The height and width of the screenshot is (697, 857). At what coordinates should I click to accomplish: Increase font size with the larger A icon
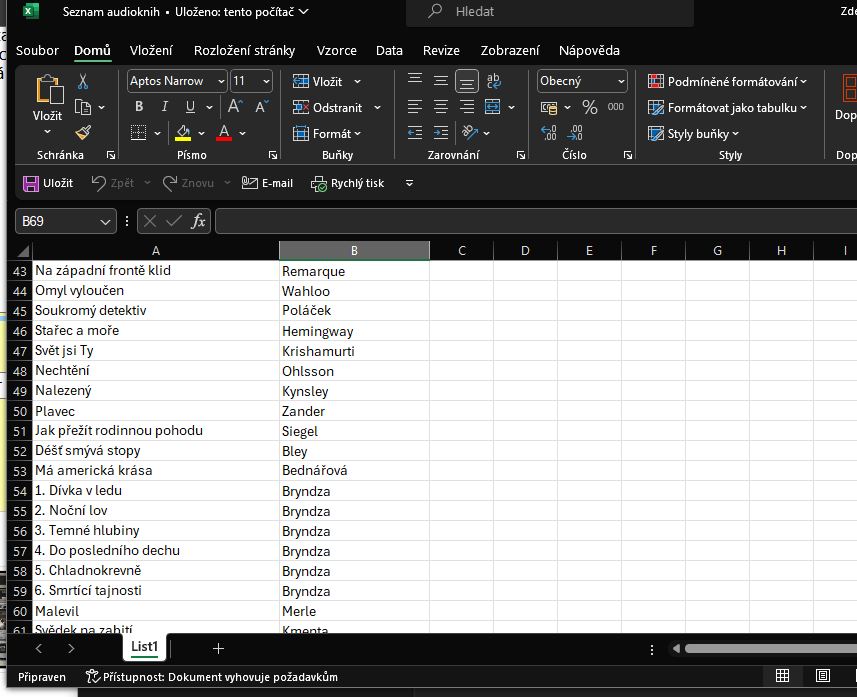[235, 106]
